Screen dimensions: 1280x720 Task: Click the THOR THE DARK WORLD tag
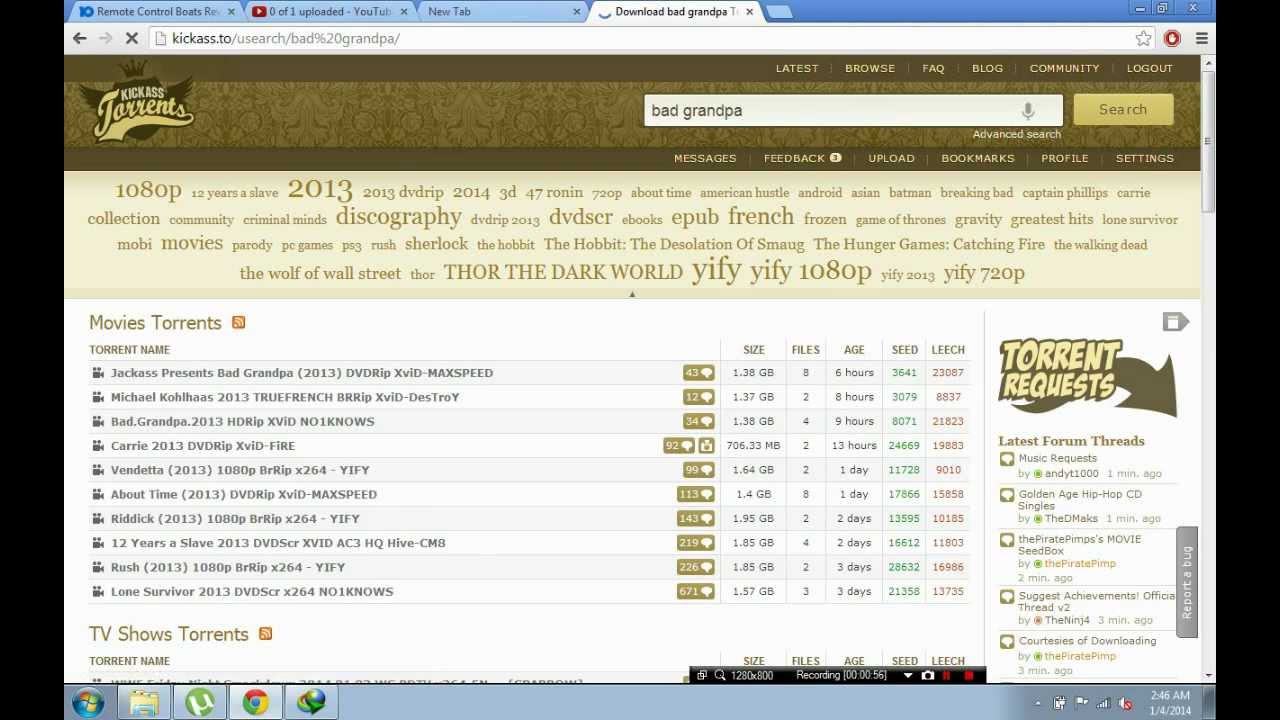coord(563,272)
